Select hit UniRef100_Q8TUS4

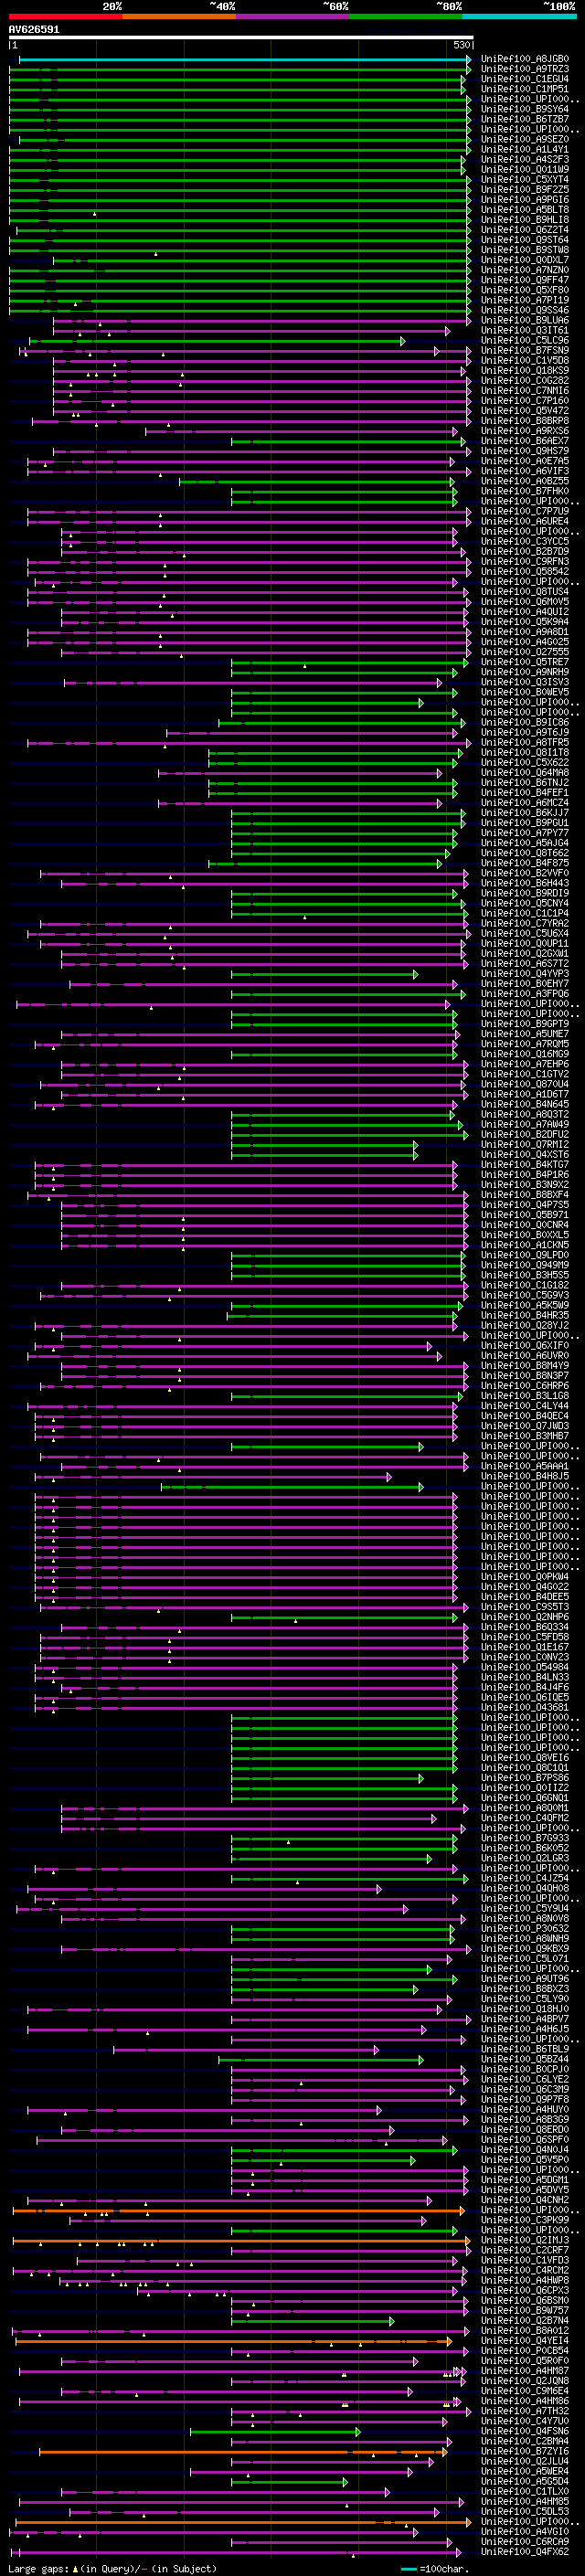(x=525, y=592)
